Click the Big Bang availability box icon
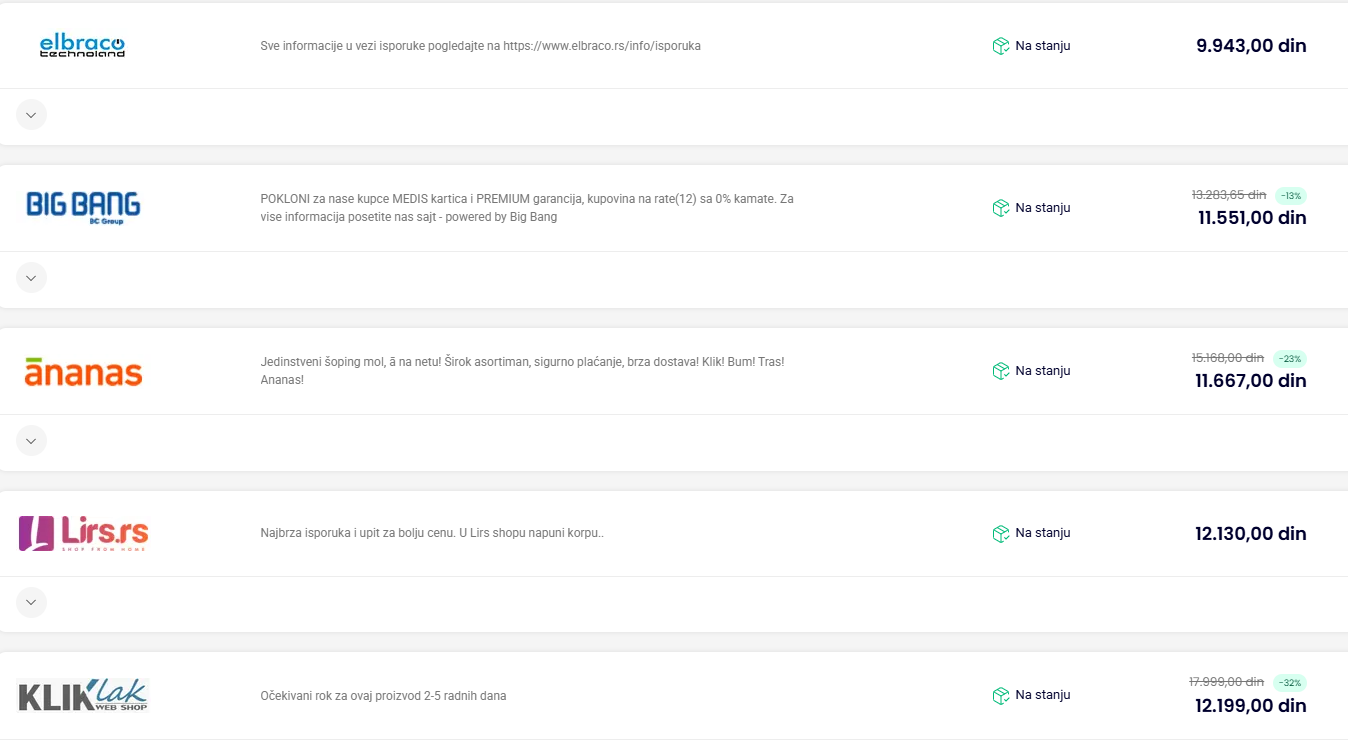Image resolution: width=1348 pixels, height=745 pixels. (x=1000, y=208)
